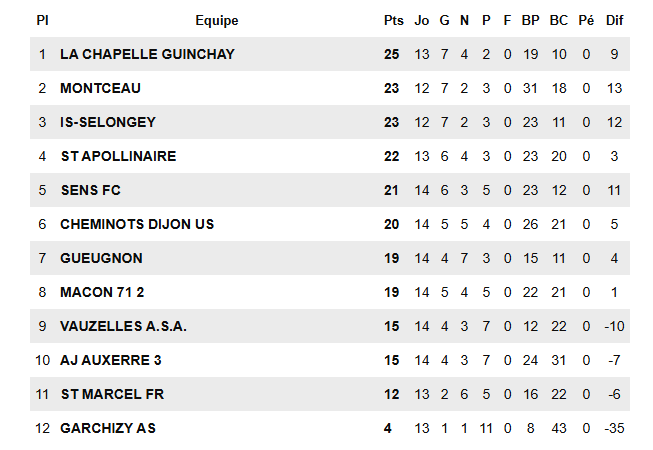This screenshot has height=450, width=653.
Task: Select CHEMINOTS DIJON US team
Action: pyautogui.click(x=137, y=224)
